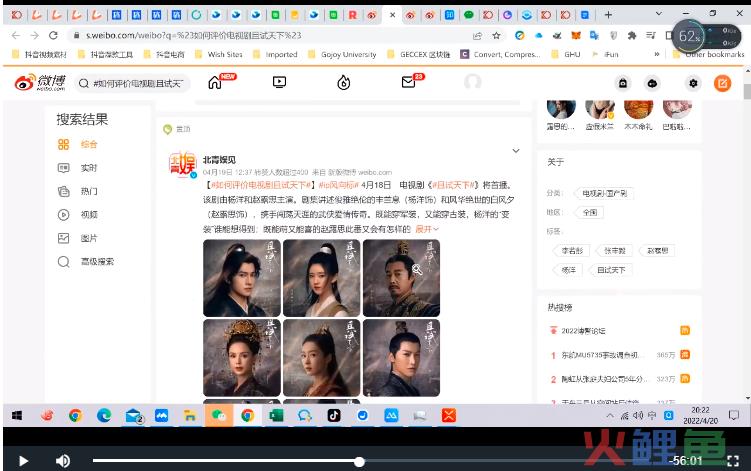The width and height of the screenshot is (751, 471).
Task: Compose a new post with orange button
Action: (722, 83)
